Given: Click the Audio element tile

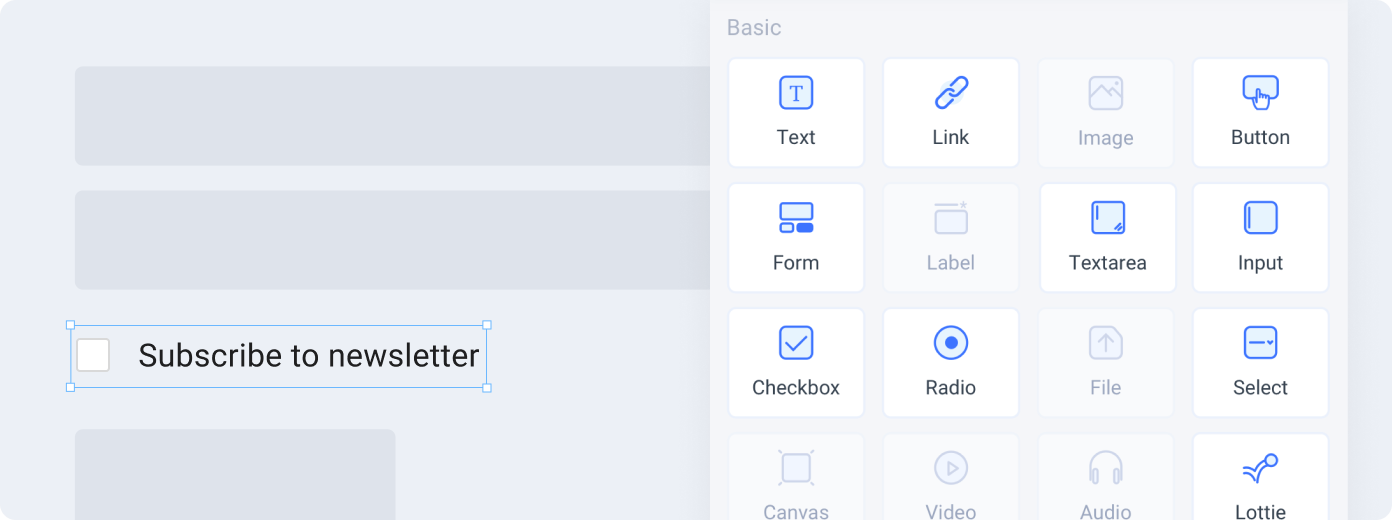Looking at the screenshot, I should tap(1105, 478).
